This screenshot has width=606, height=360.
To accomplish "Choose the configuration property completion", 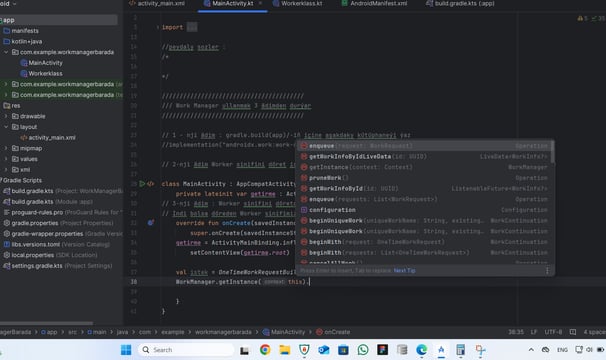I will point(424,210).
